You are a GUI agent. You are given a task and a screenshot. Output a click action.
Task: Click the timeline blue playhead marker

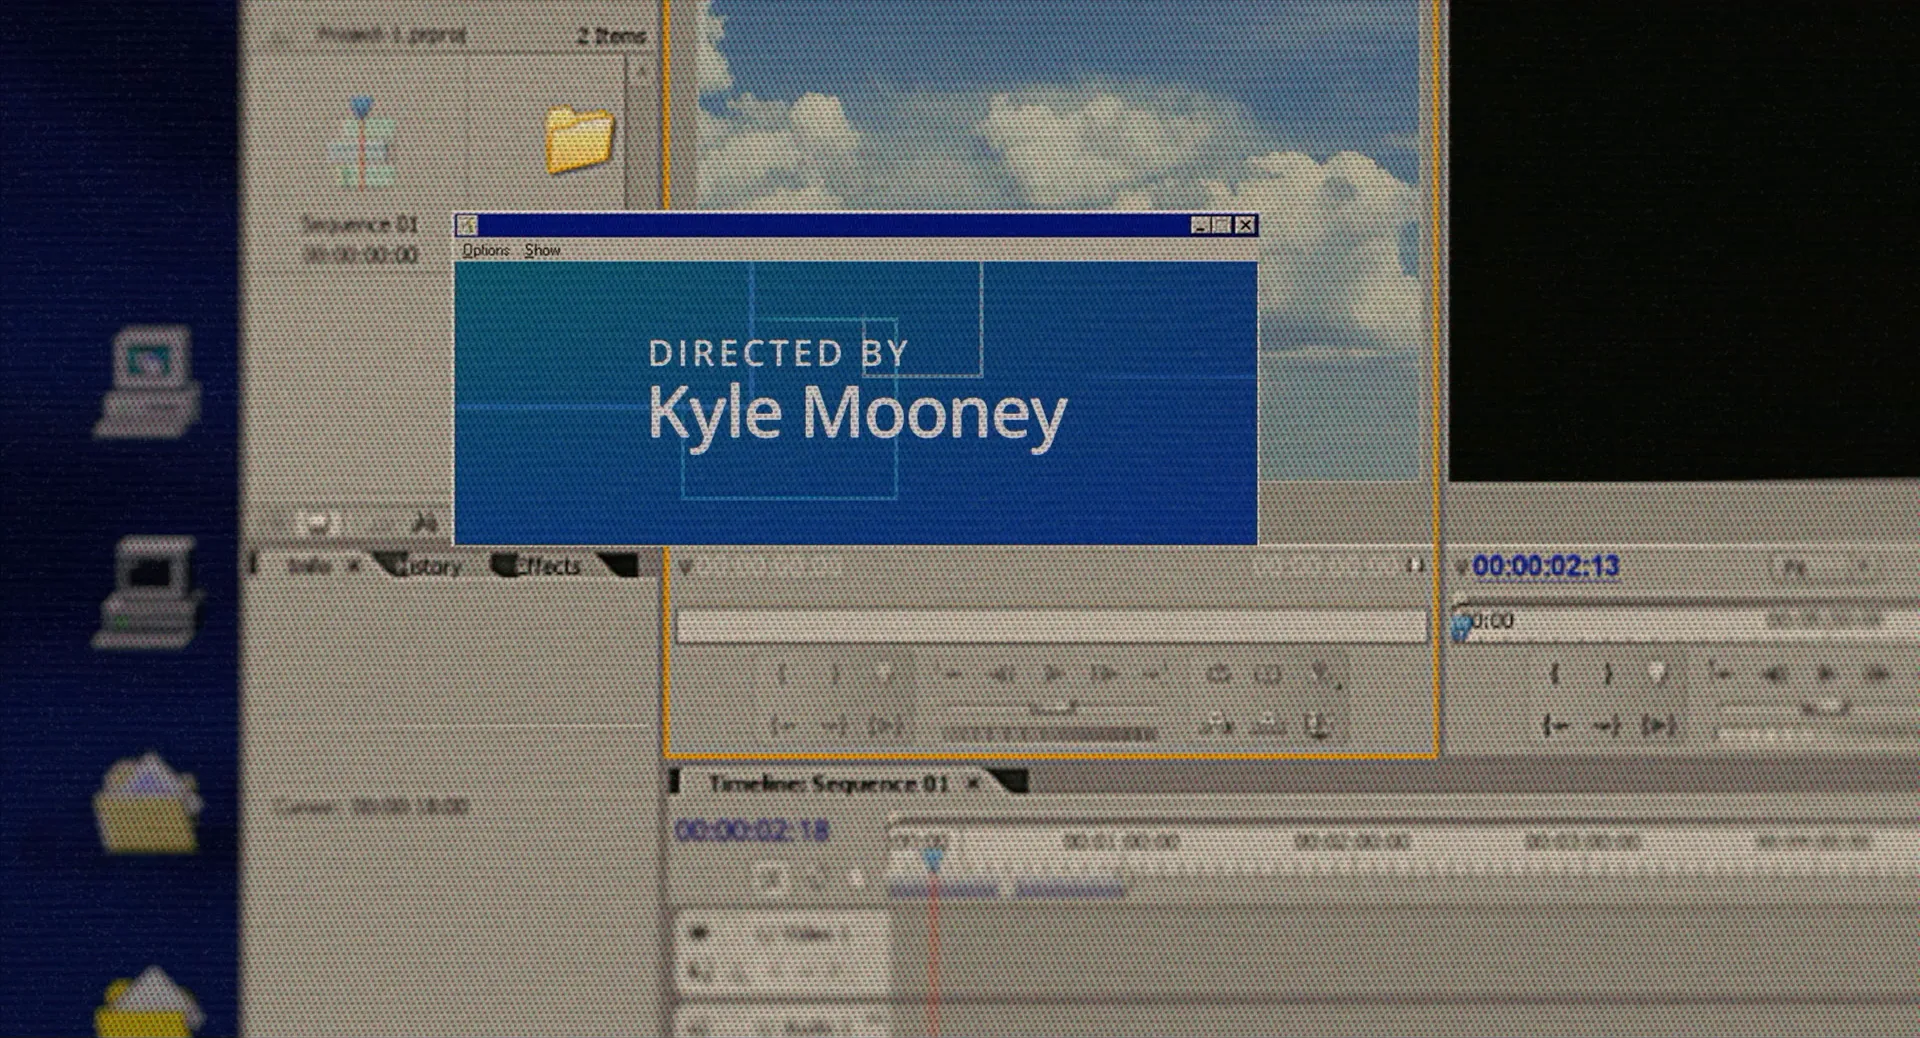[x=933, y=859]
